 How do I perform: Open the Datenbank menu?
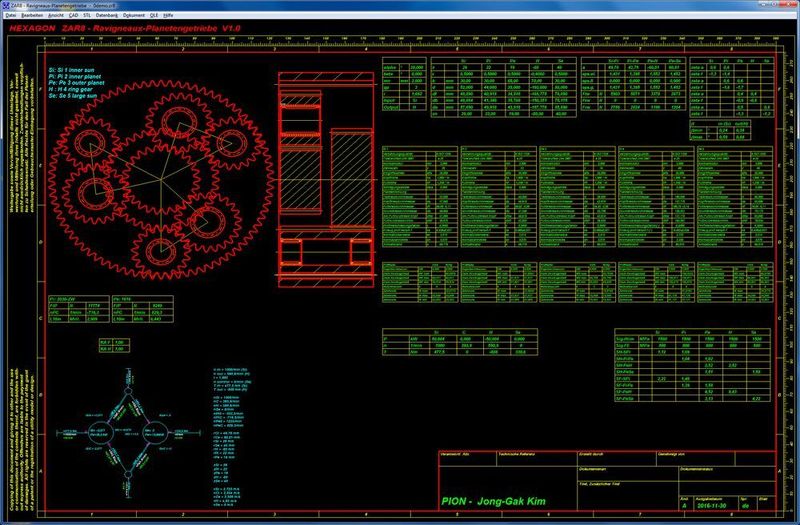pos(107,16)
